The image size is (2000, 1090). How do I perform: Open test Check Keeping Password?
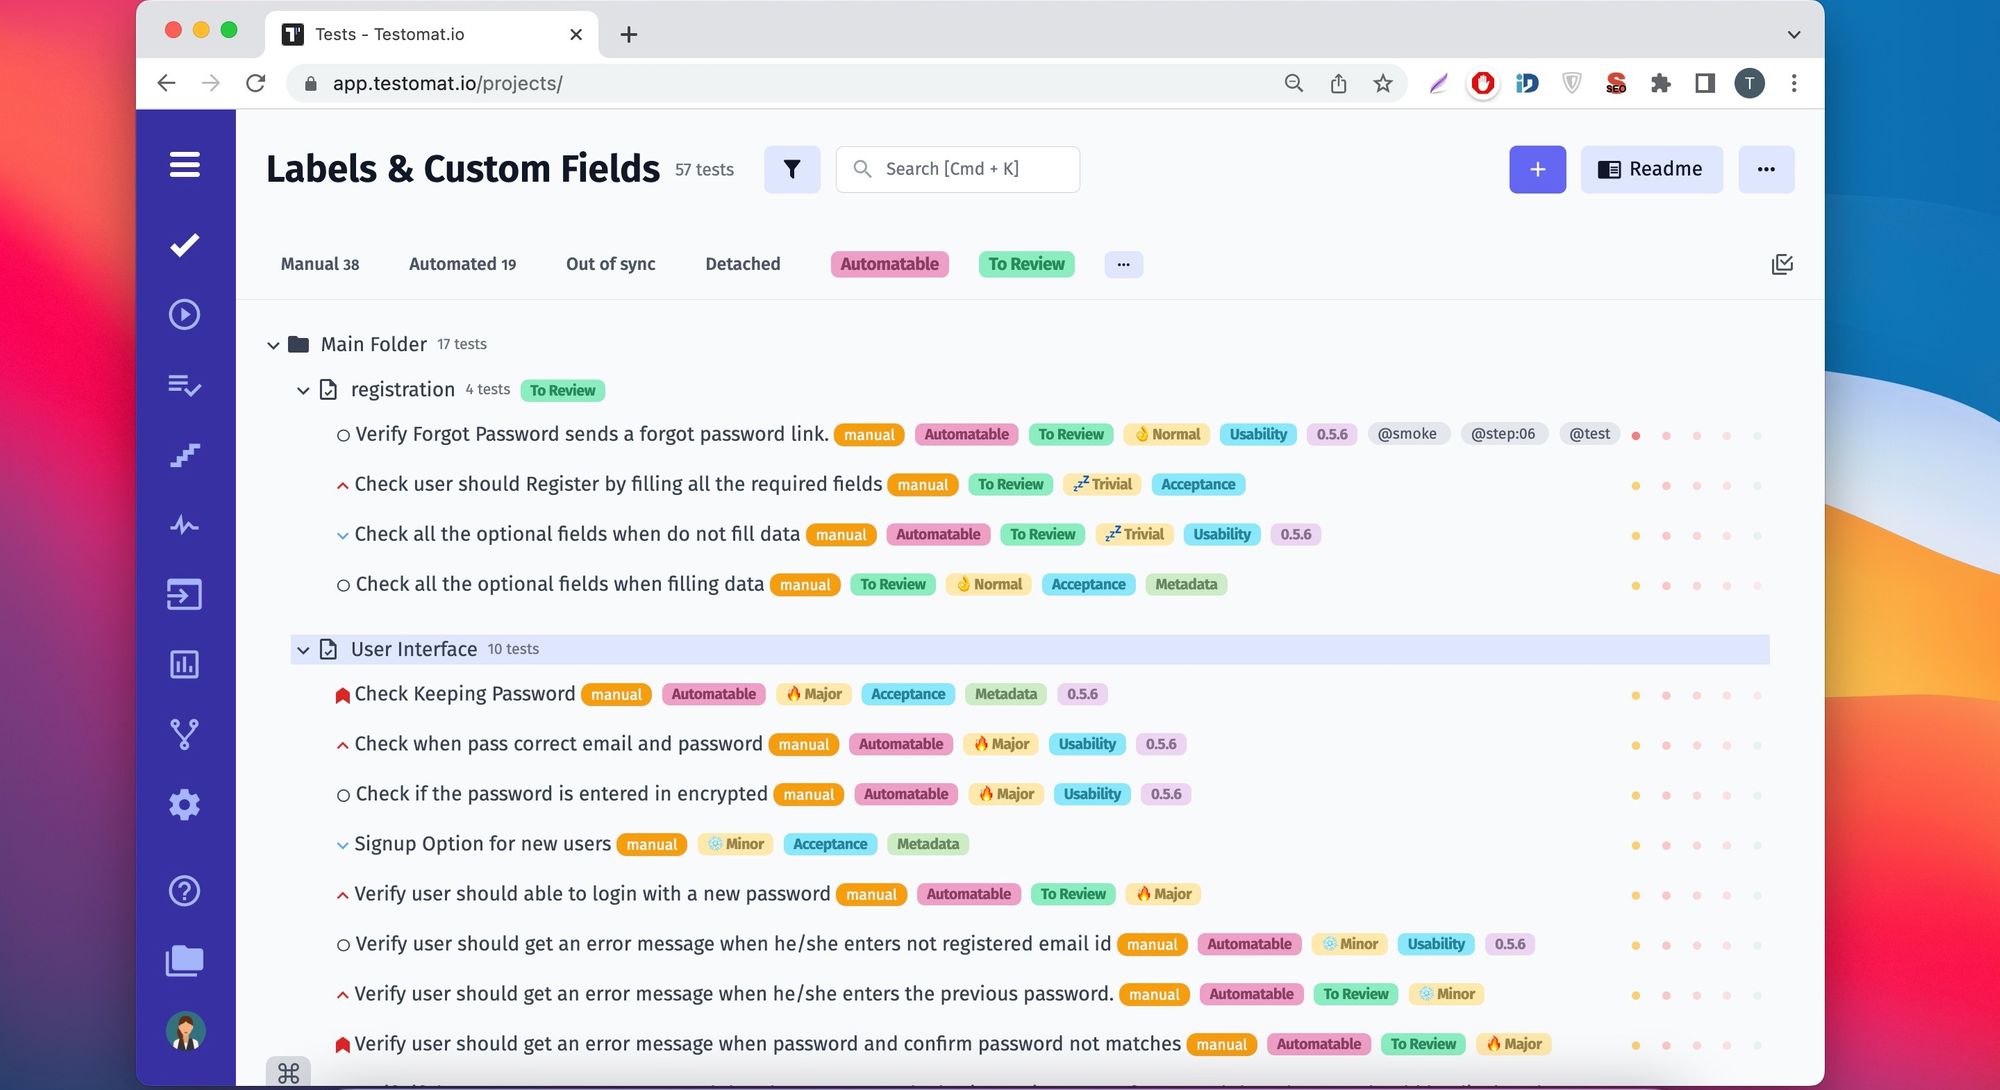point(465,694)
